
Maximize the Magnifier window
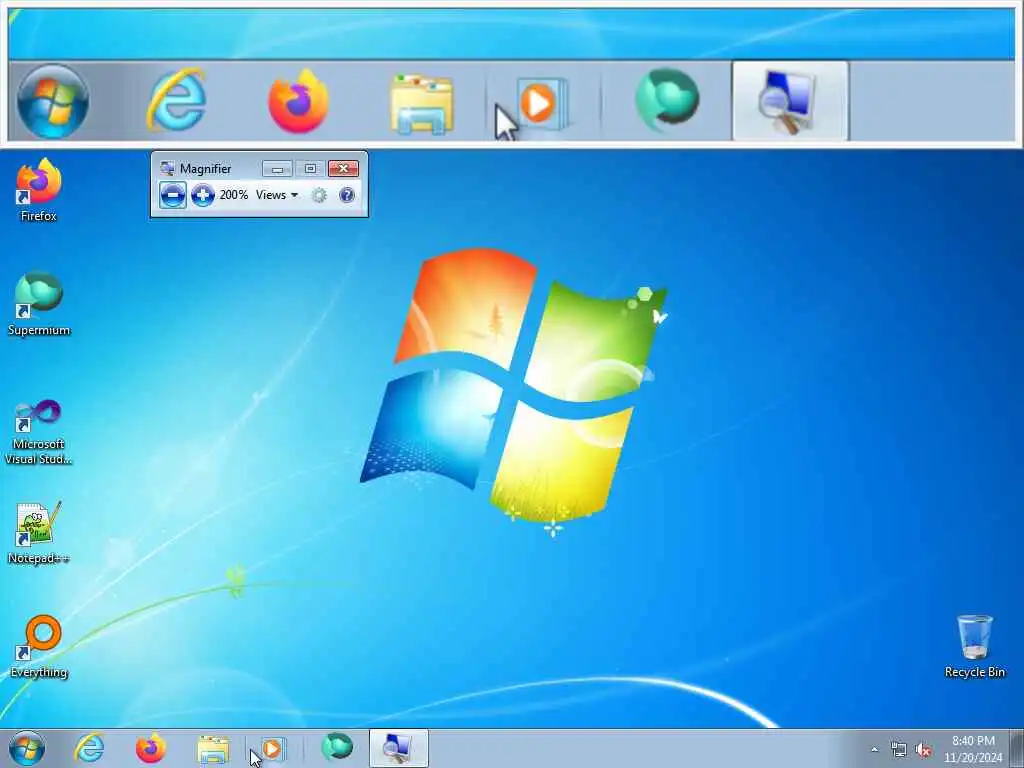[310, 169]
